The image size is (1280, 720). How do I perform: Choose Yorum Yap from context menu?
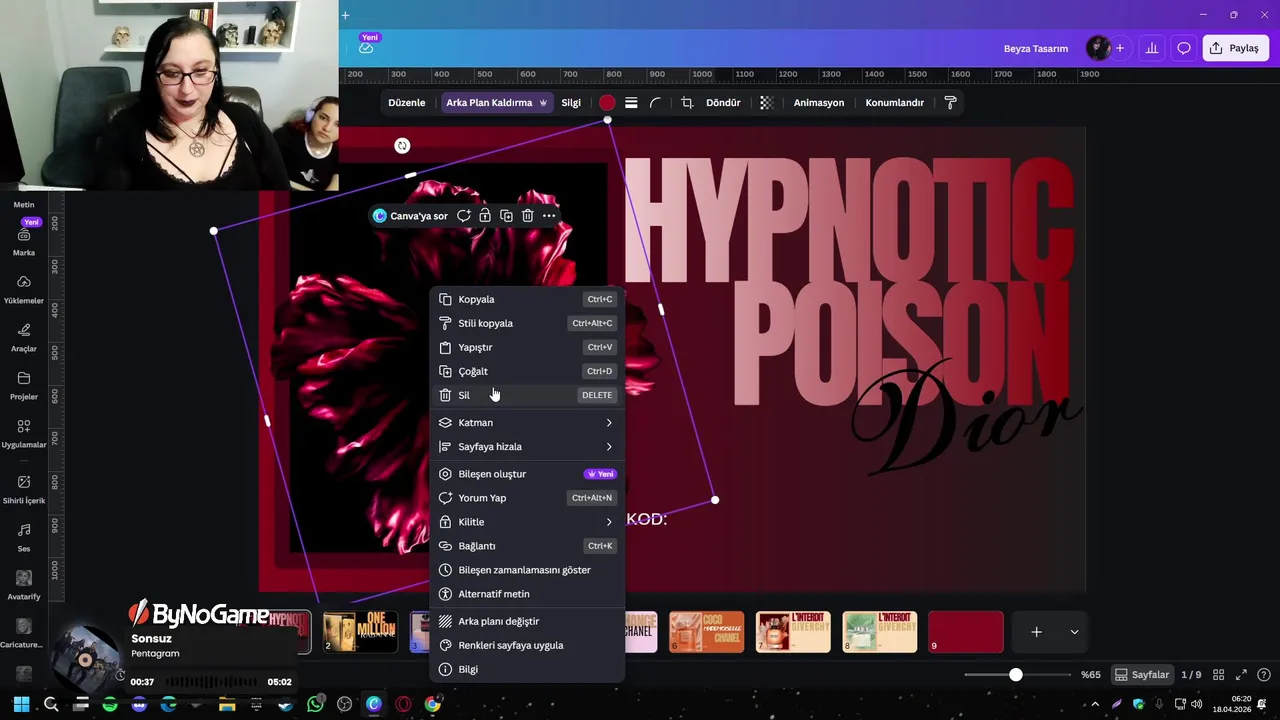pyautogui.click(x=527, y=498)
